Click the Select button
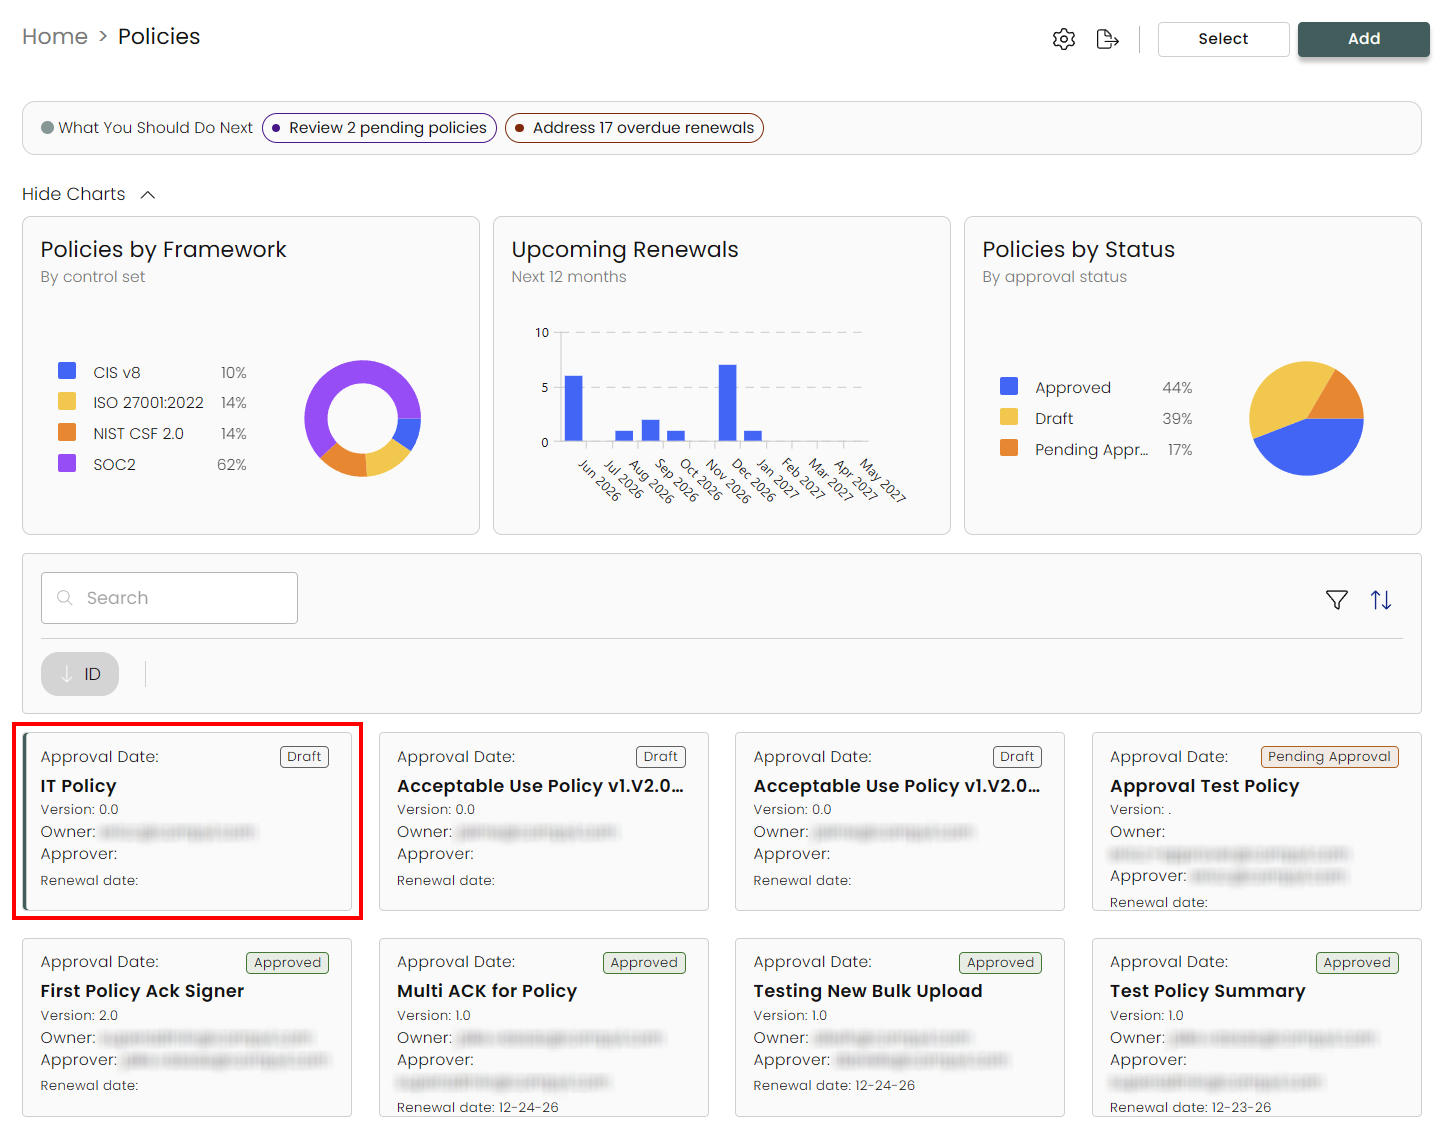The width and height of the screenshot is (1444, 1139). [1223, 39]
